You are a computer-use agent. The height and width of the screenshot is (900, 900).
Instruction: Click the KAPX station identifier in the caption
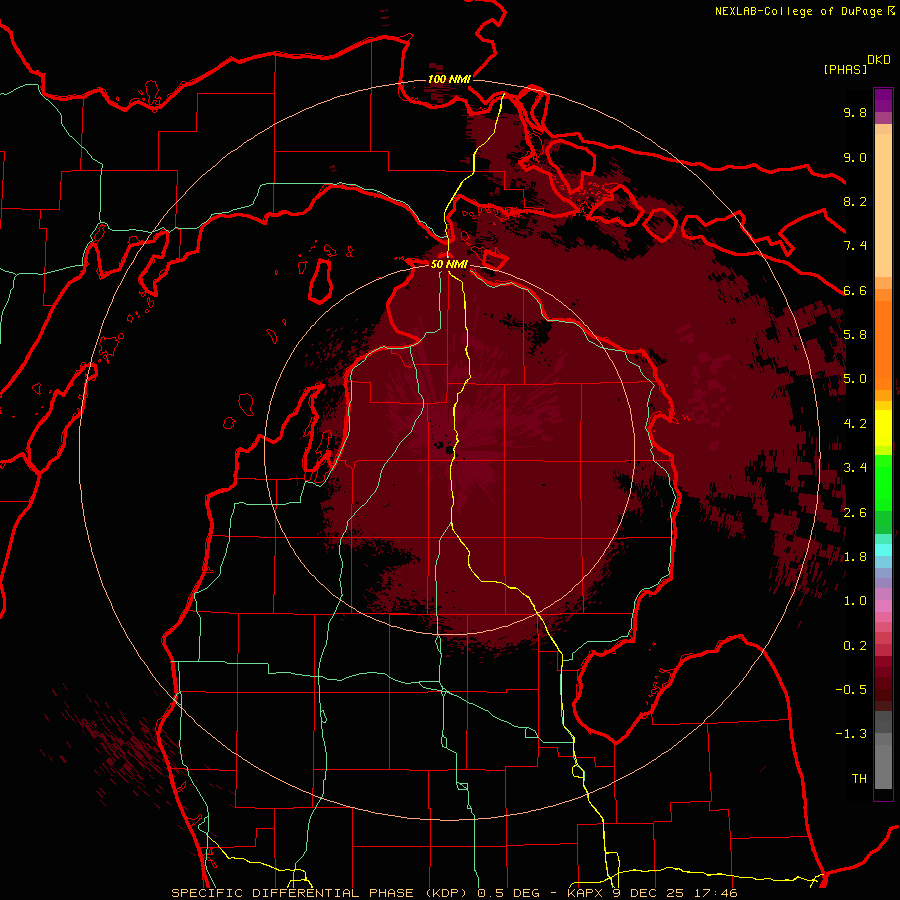tap(583, 893)
